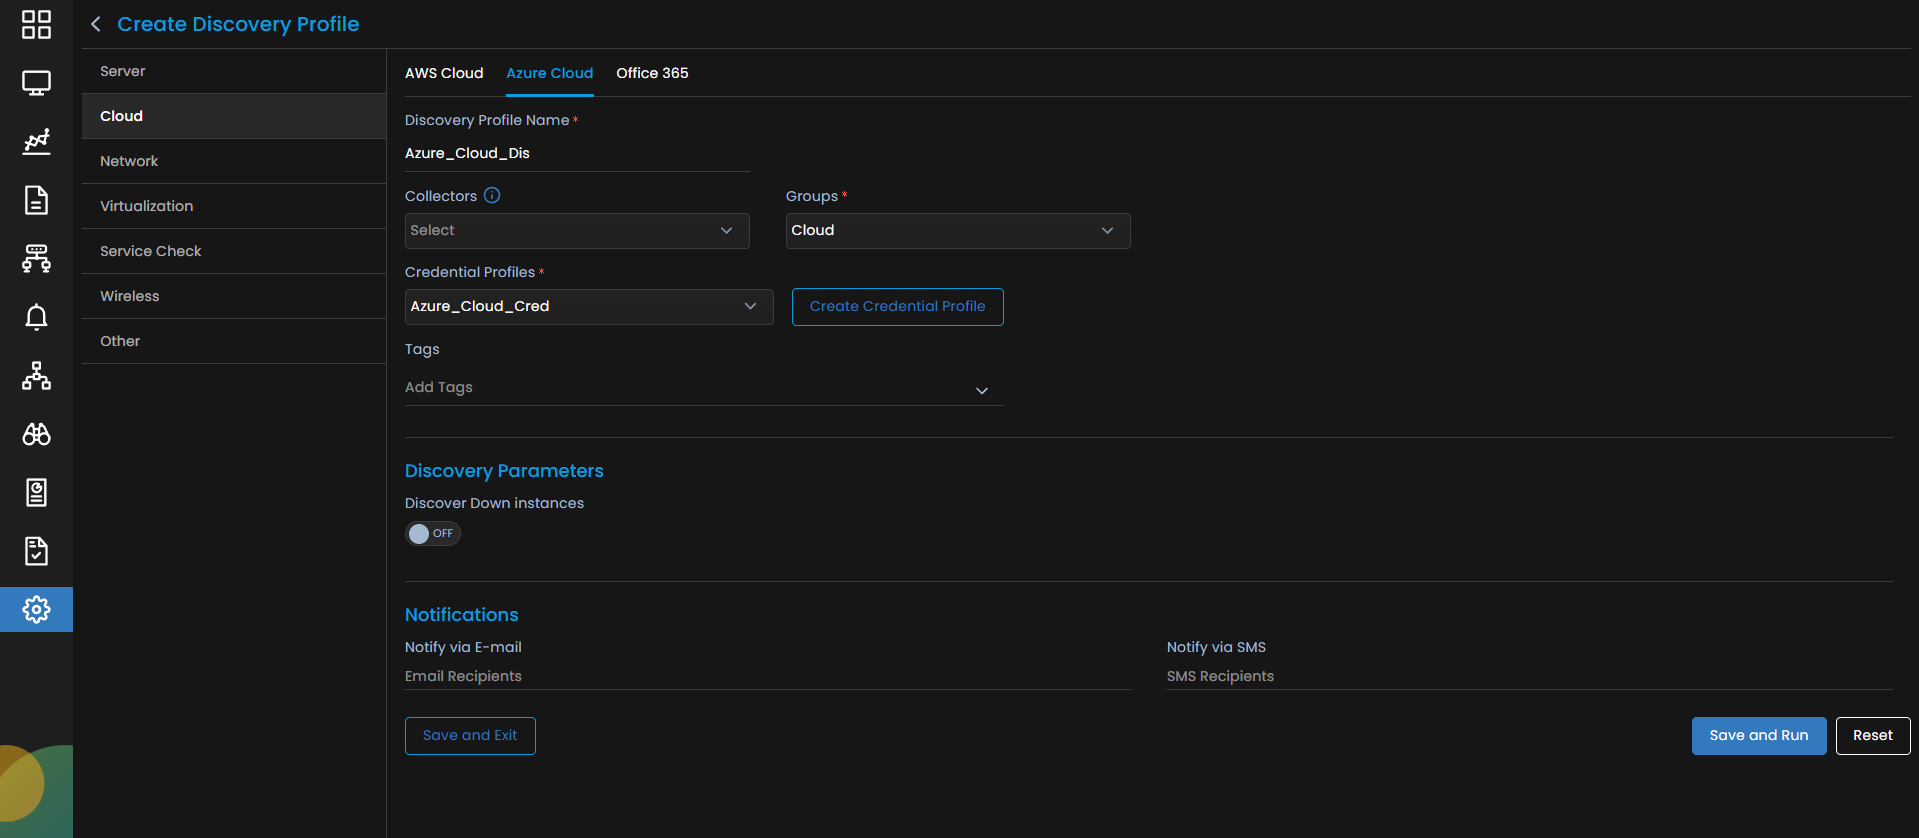This screenshot has width=1919, height=838.
Task: Expand the Add Tags dropdown
Action: coord(704,388)
